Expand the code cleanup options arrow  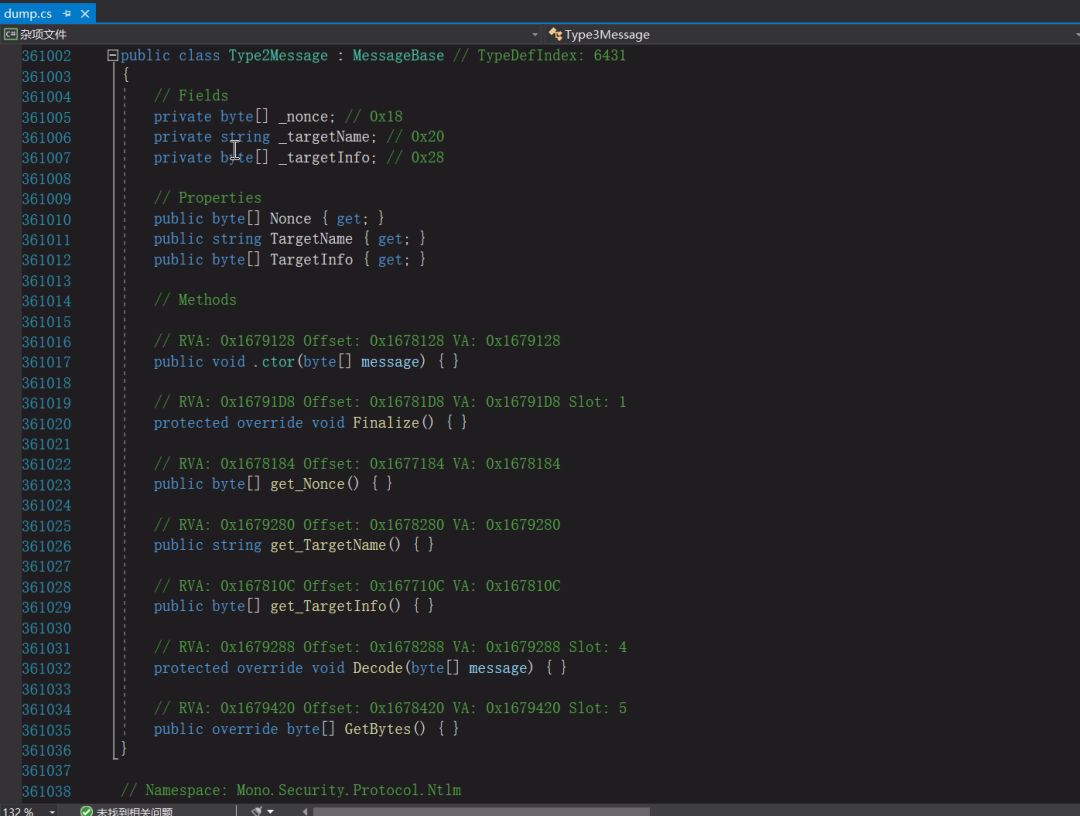pyautogui.click(x=271, y=811)
